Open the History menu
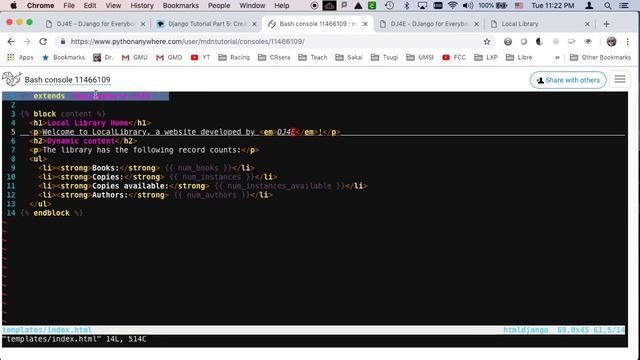Screen dimensions: 640x360 (142, 6)
